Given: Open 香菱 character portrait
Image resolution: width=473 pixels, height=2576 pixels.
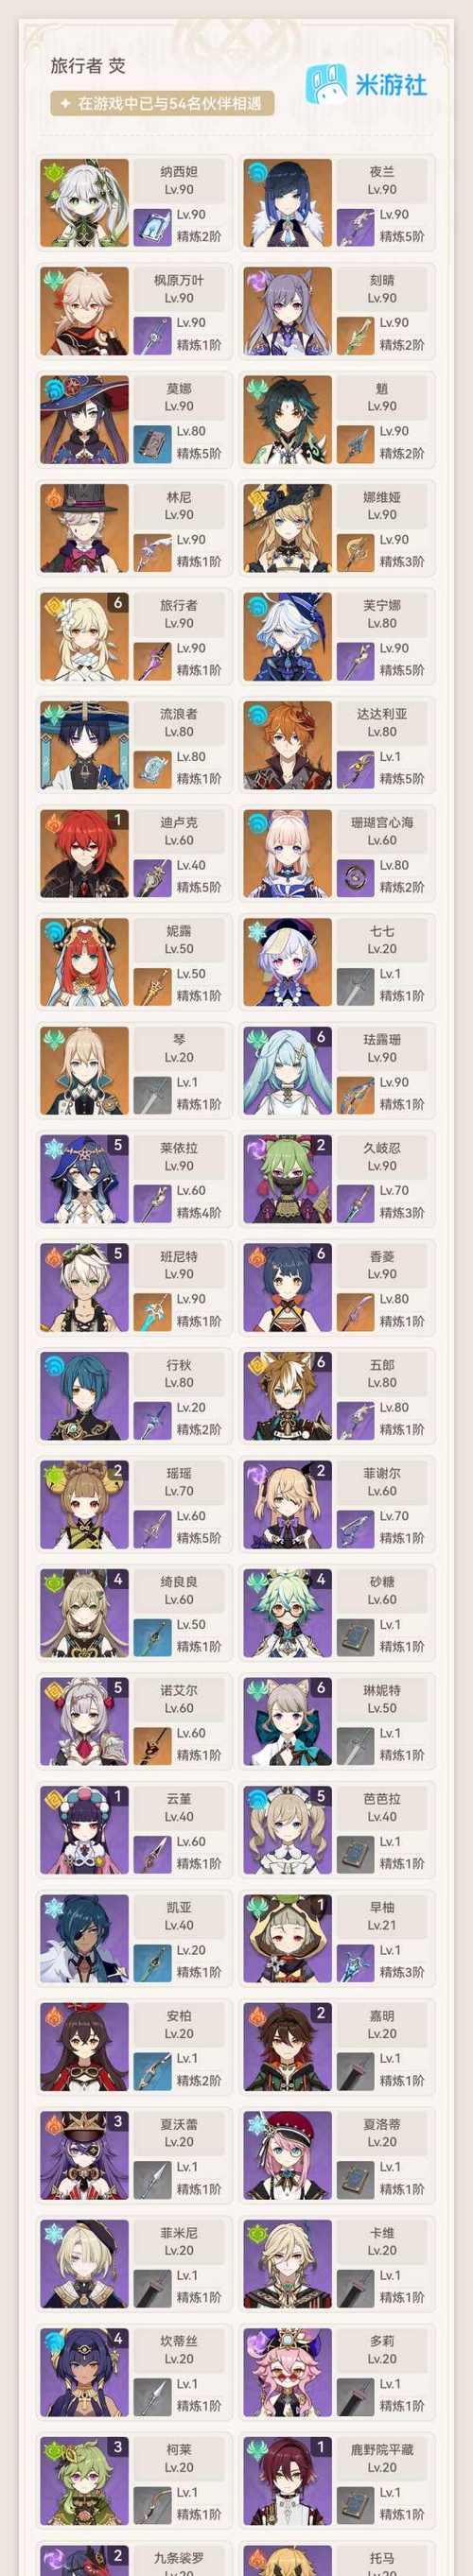Looking at the screenshot, I should (x=288, y=1287).
